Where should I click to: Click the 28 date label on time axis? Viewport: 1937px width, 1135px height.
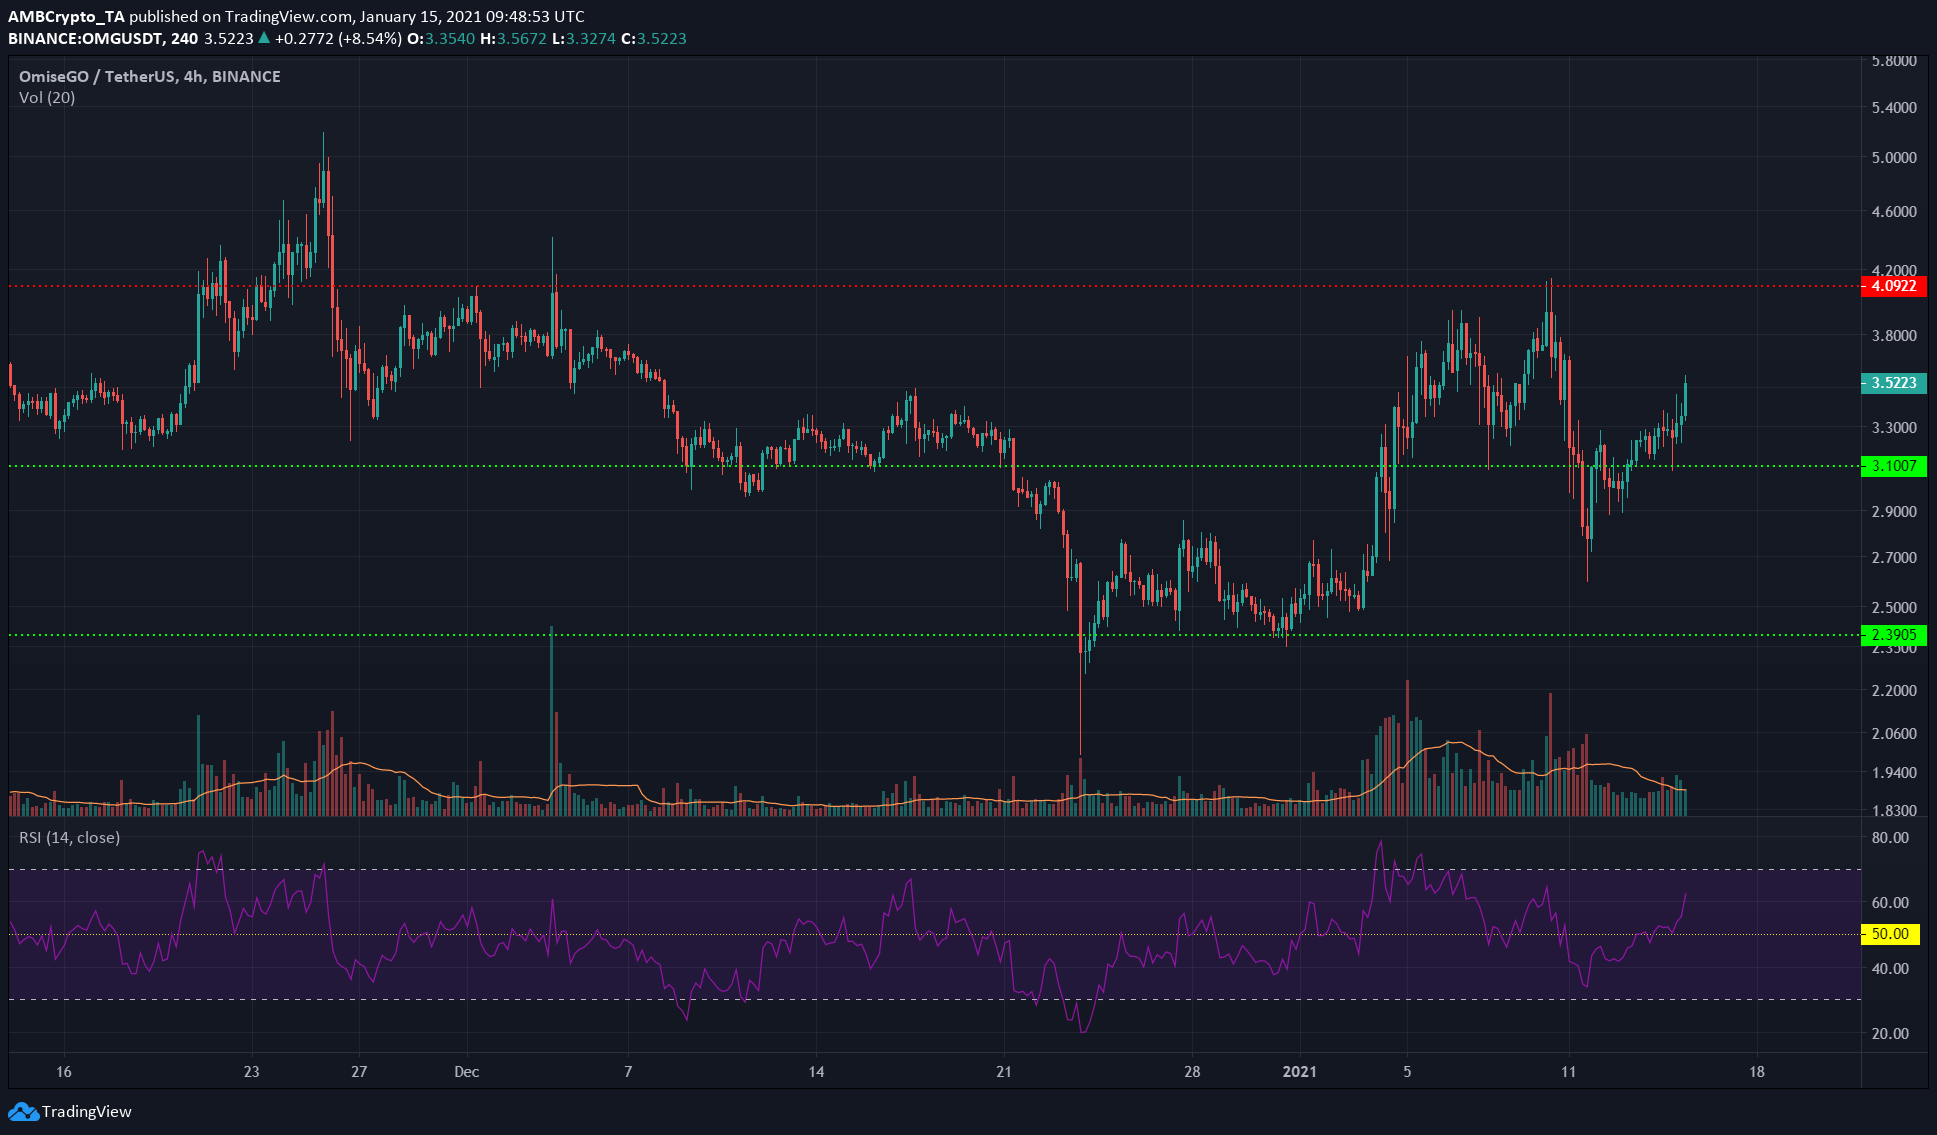[x=1192, y=1072]
